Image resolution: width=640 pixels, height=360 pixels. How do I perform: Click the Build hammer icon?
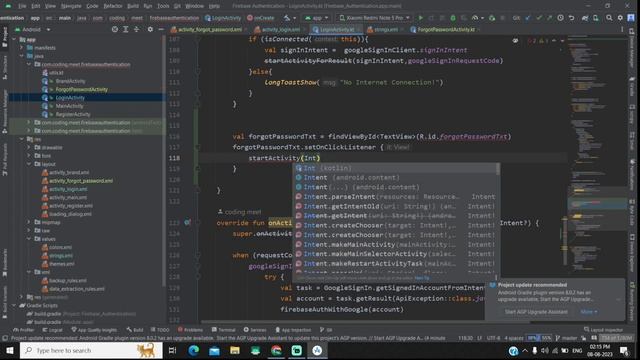click(x=287, y=18)
